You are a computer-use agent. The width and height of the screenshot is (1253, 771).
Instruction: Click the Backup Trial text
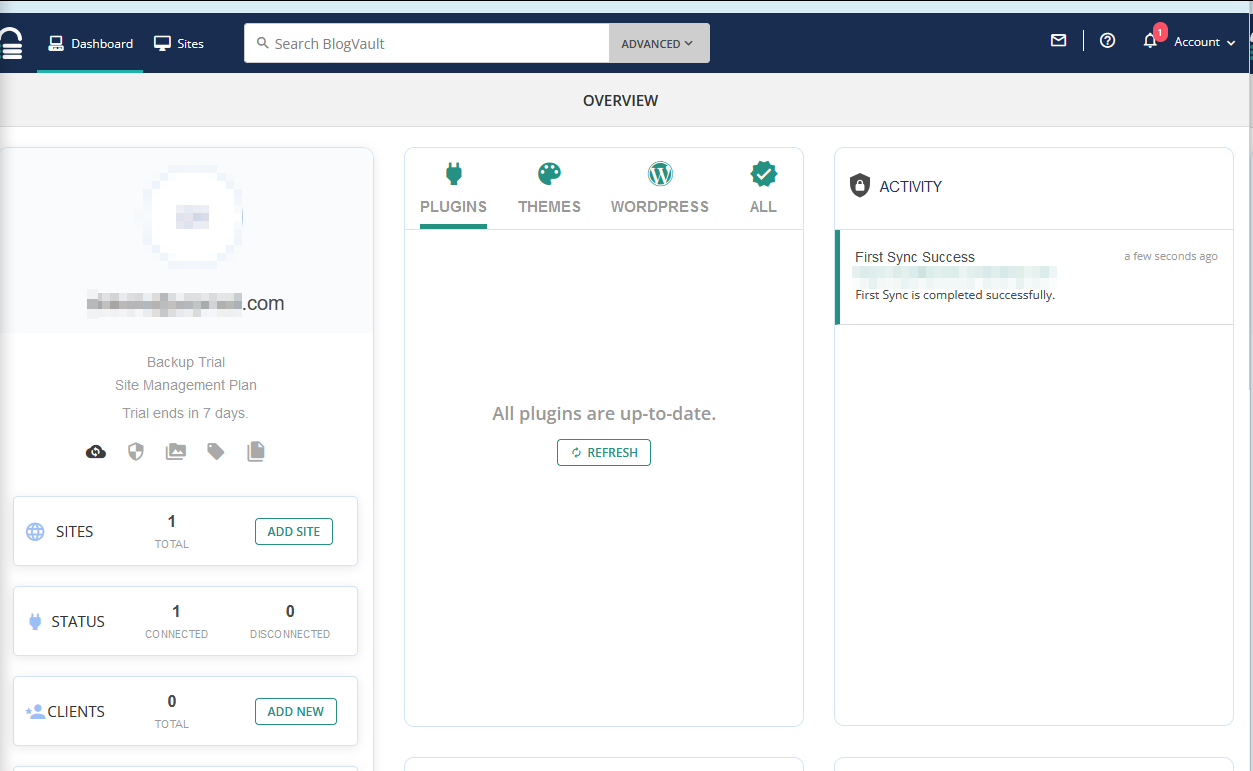186,362
